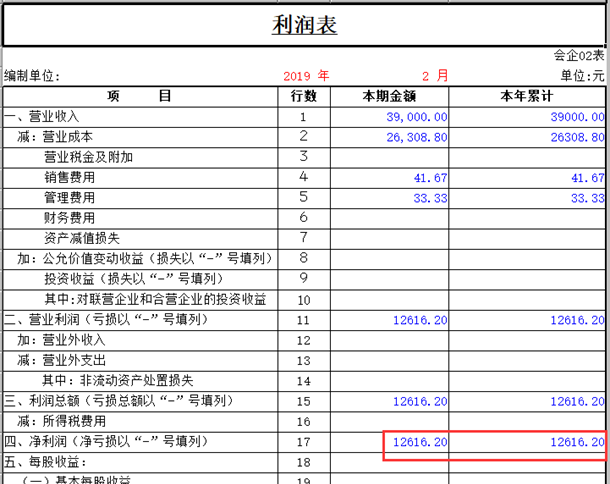Click the 三、利润总额 row label
Image resolution: width=610 pixels, height=484 pixels.
click(x=119, y=401)
